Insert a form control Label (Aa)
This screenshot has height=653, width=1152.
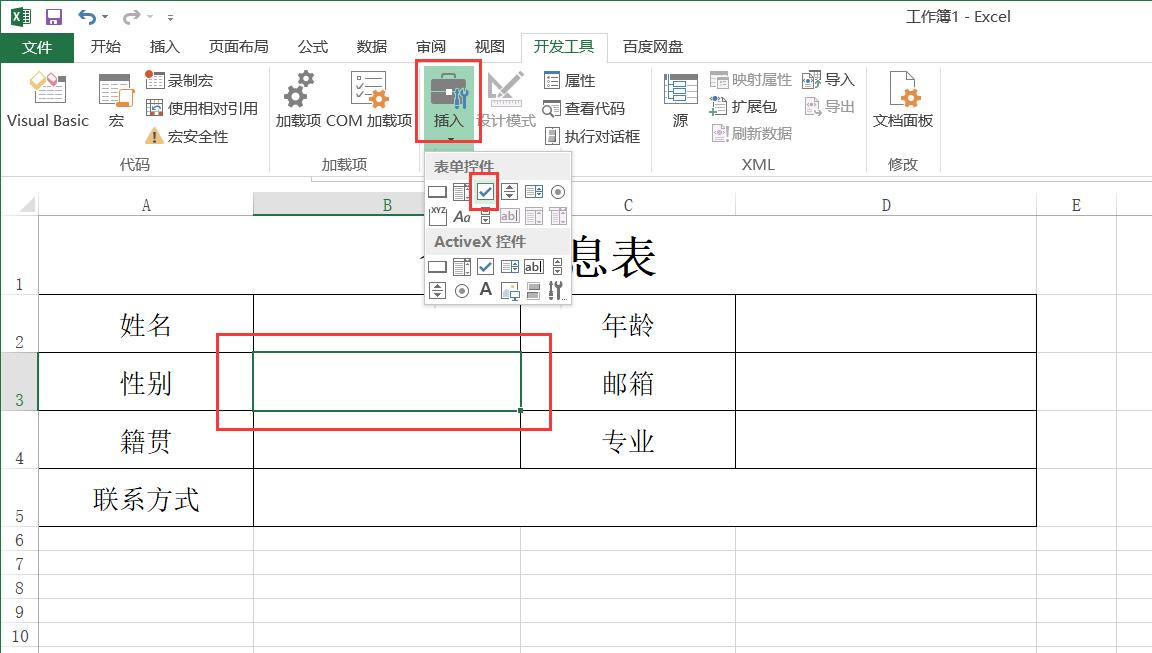(461, 216)
